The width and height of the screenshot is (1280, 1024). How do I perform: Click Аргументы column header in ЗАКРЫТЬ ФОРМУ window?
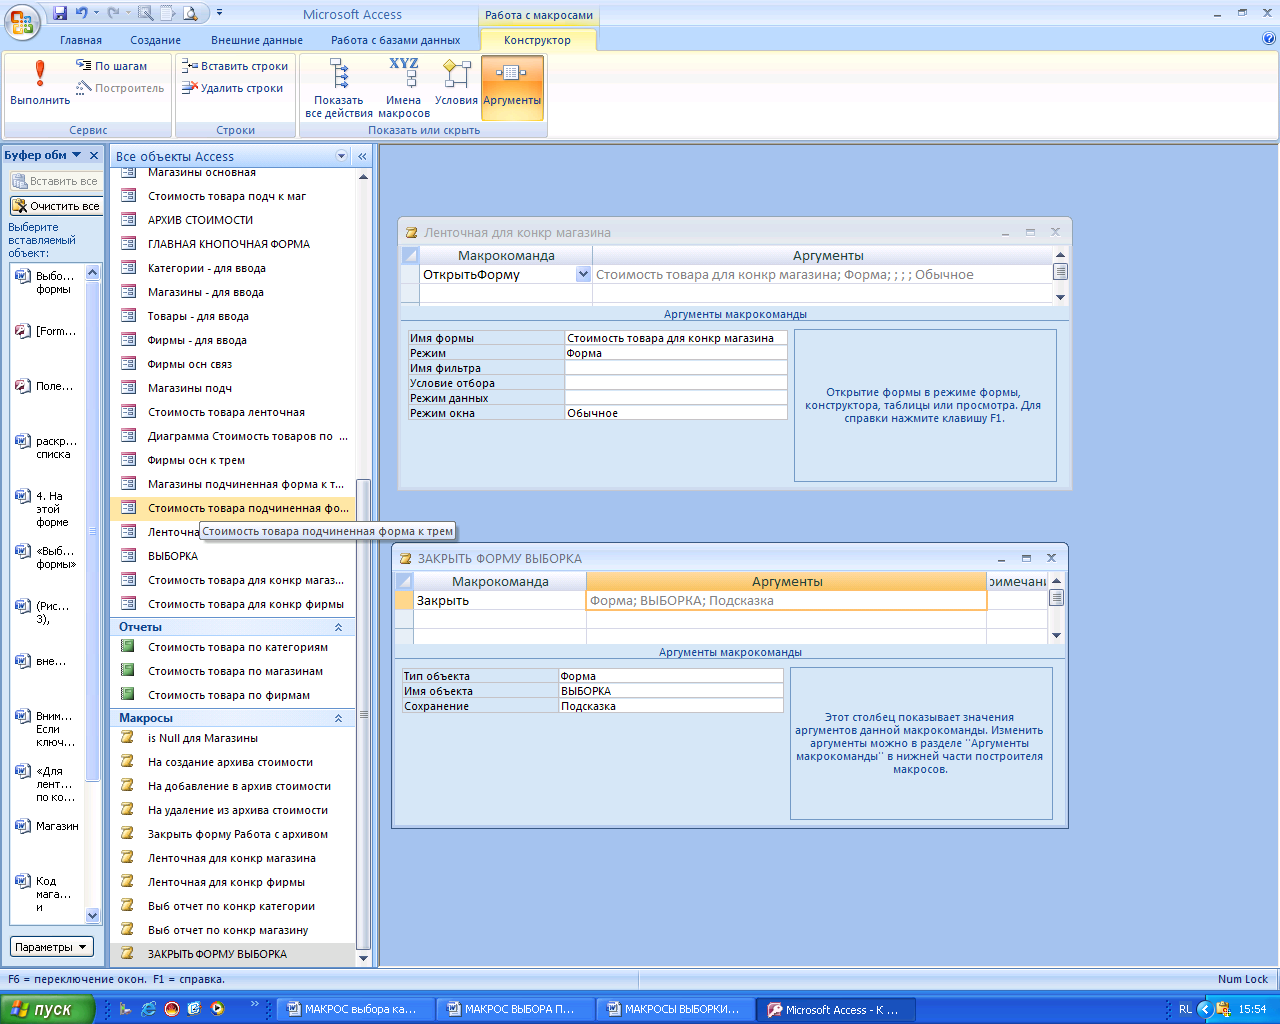point(787,581)
